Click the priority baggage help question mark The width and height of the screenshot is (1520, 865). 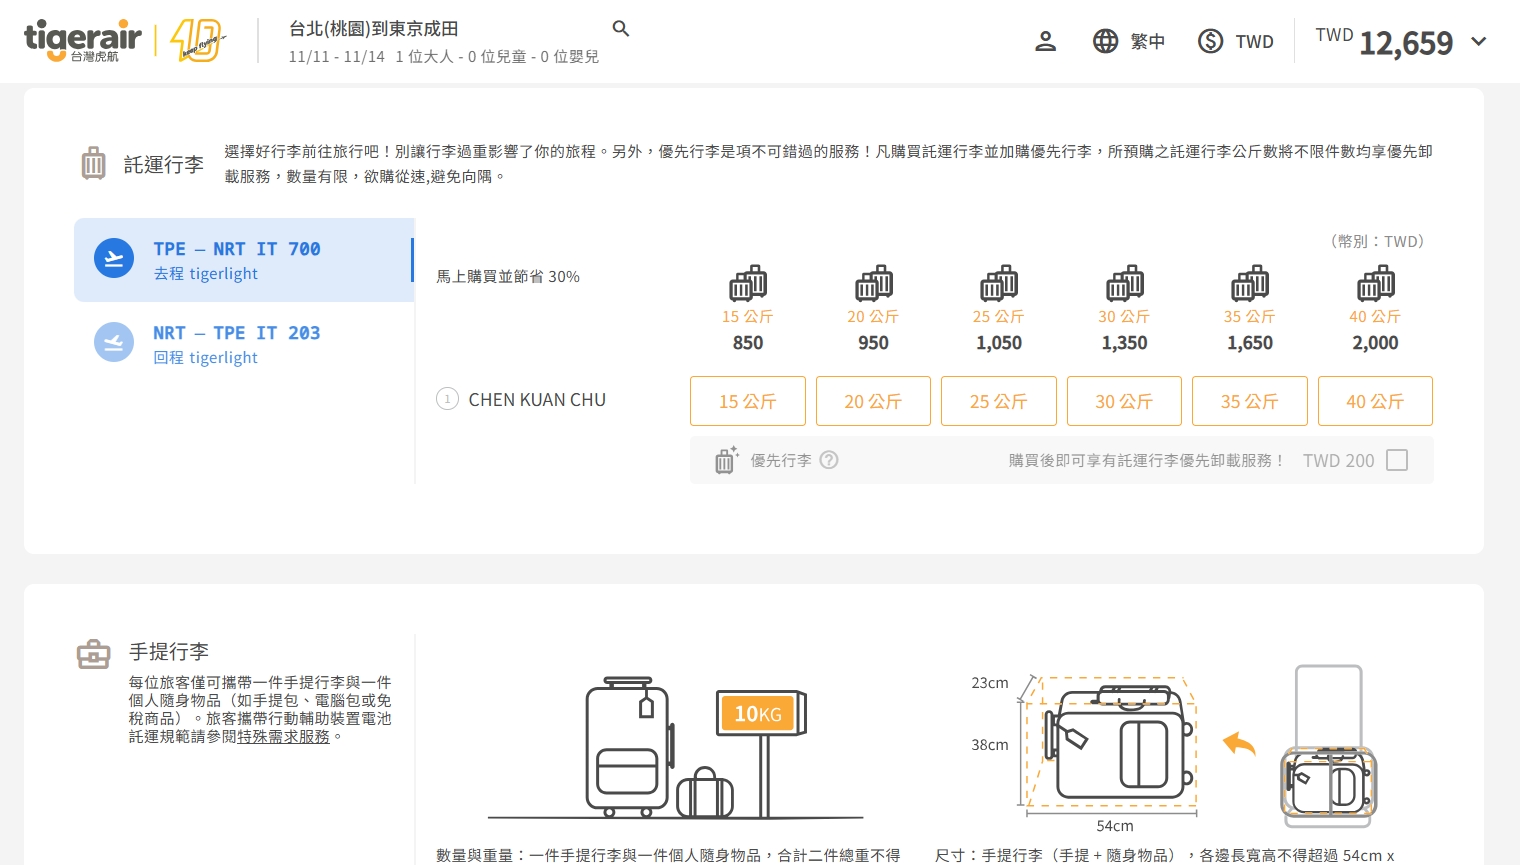pos(829,460)
